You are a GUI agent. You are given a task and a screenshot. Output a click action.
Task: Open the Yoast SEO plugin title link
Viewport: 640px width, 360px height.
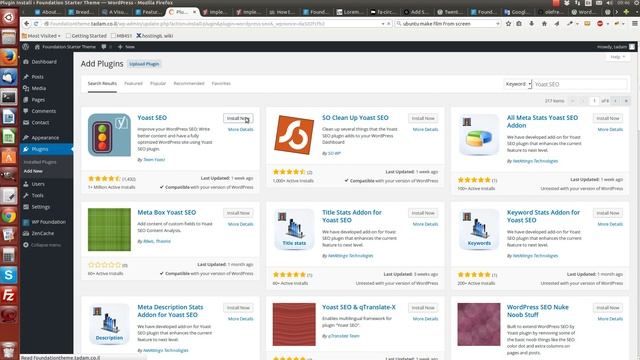tap(152, 118)
